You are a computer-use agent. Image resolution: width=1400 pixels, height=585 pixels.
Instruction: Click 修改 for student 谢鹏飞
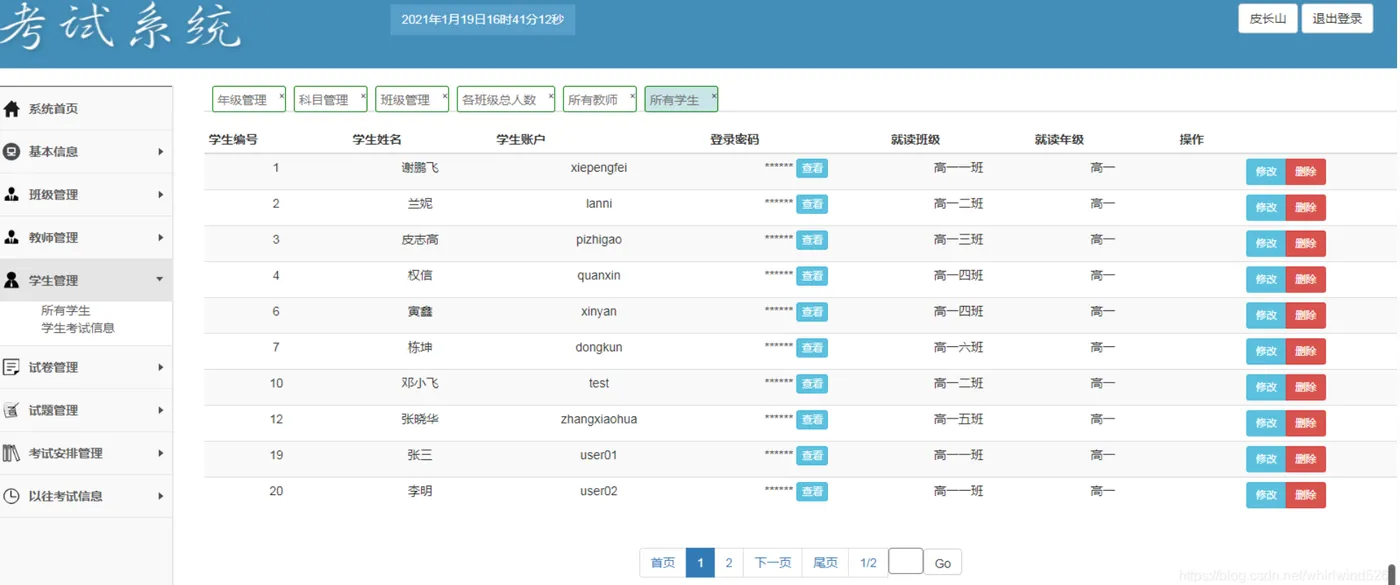pyautogui.click(x=1266, y=172)
